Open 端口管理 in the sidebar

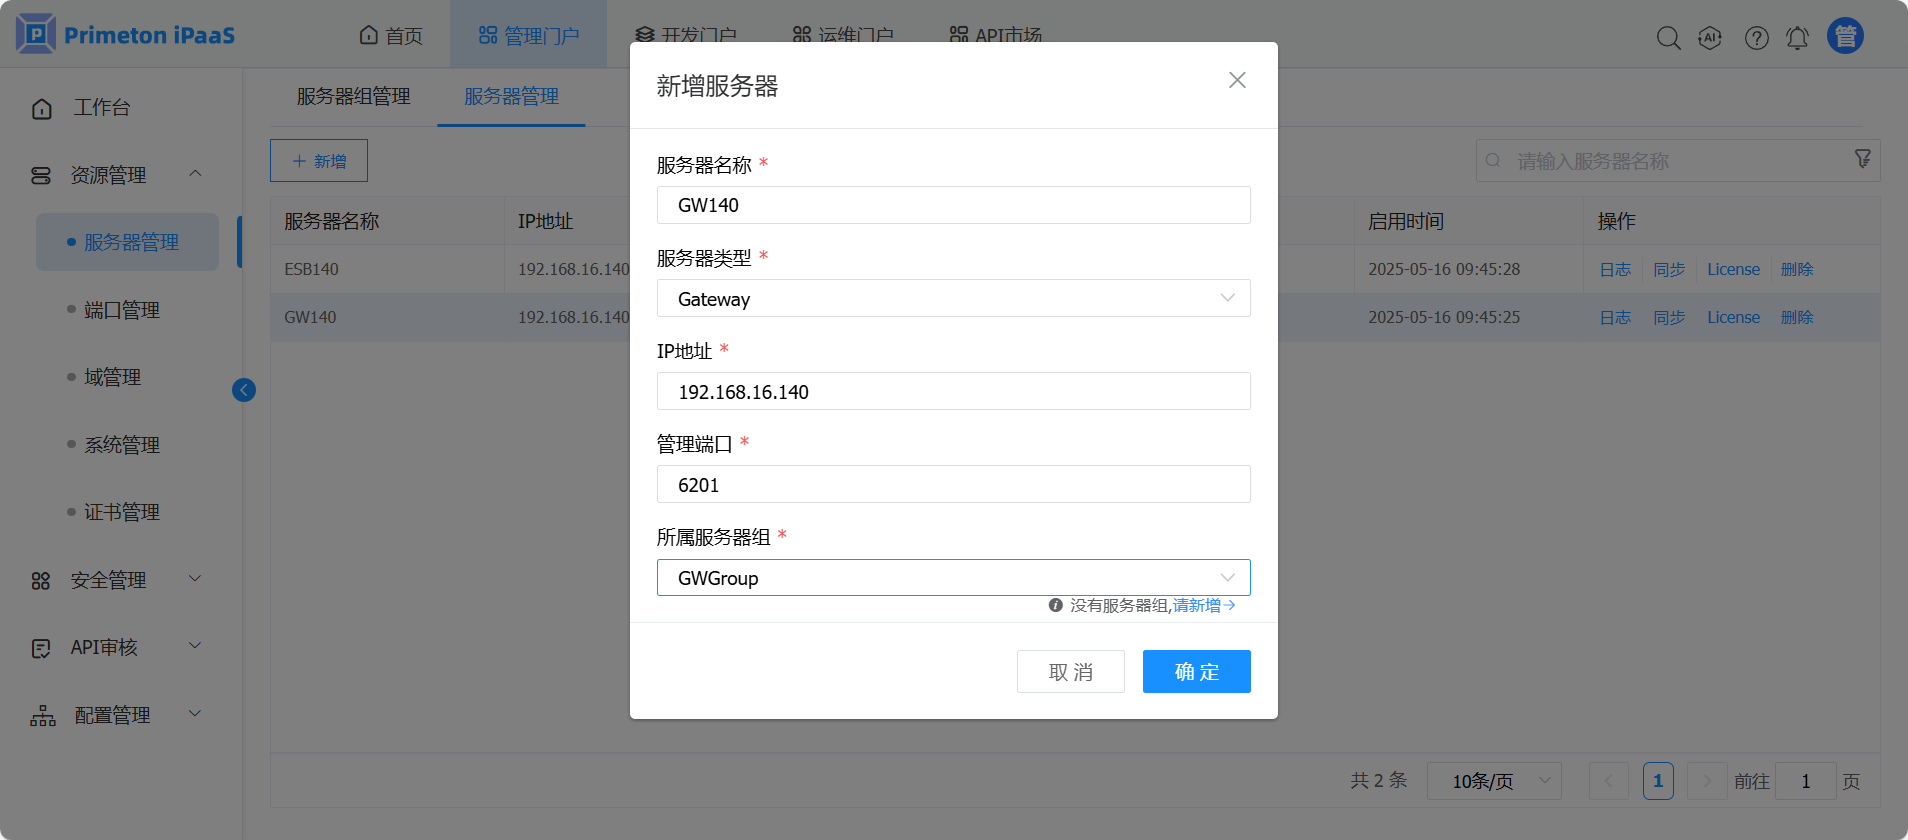click(122, 310)
